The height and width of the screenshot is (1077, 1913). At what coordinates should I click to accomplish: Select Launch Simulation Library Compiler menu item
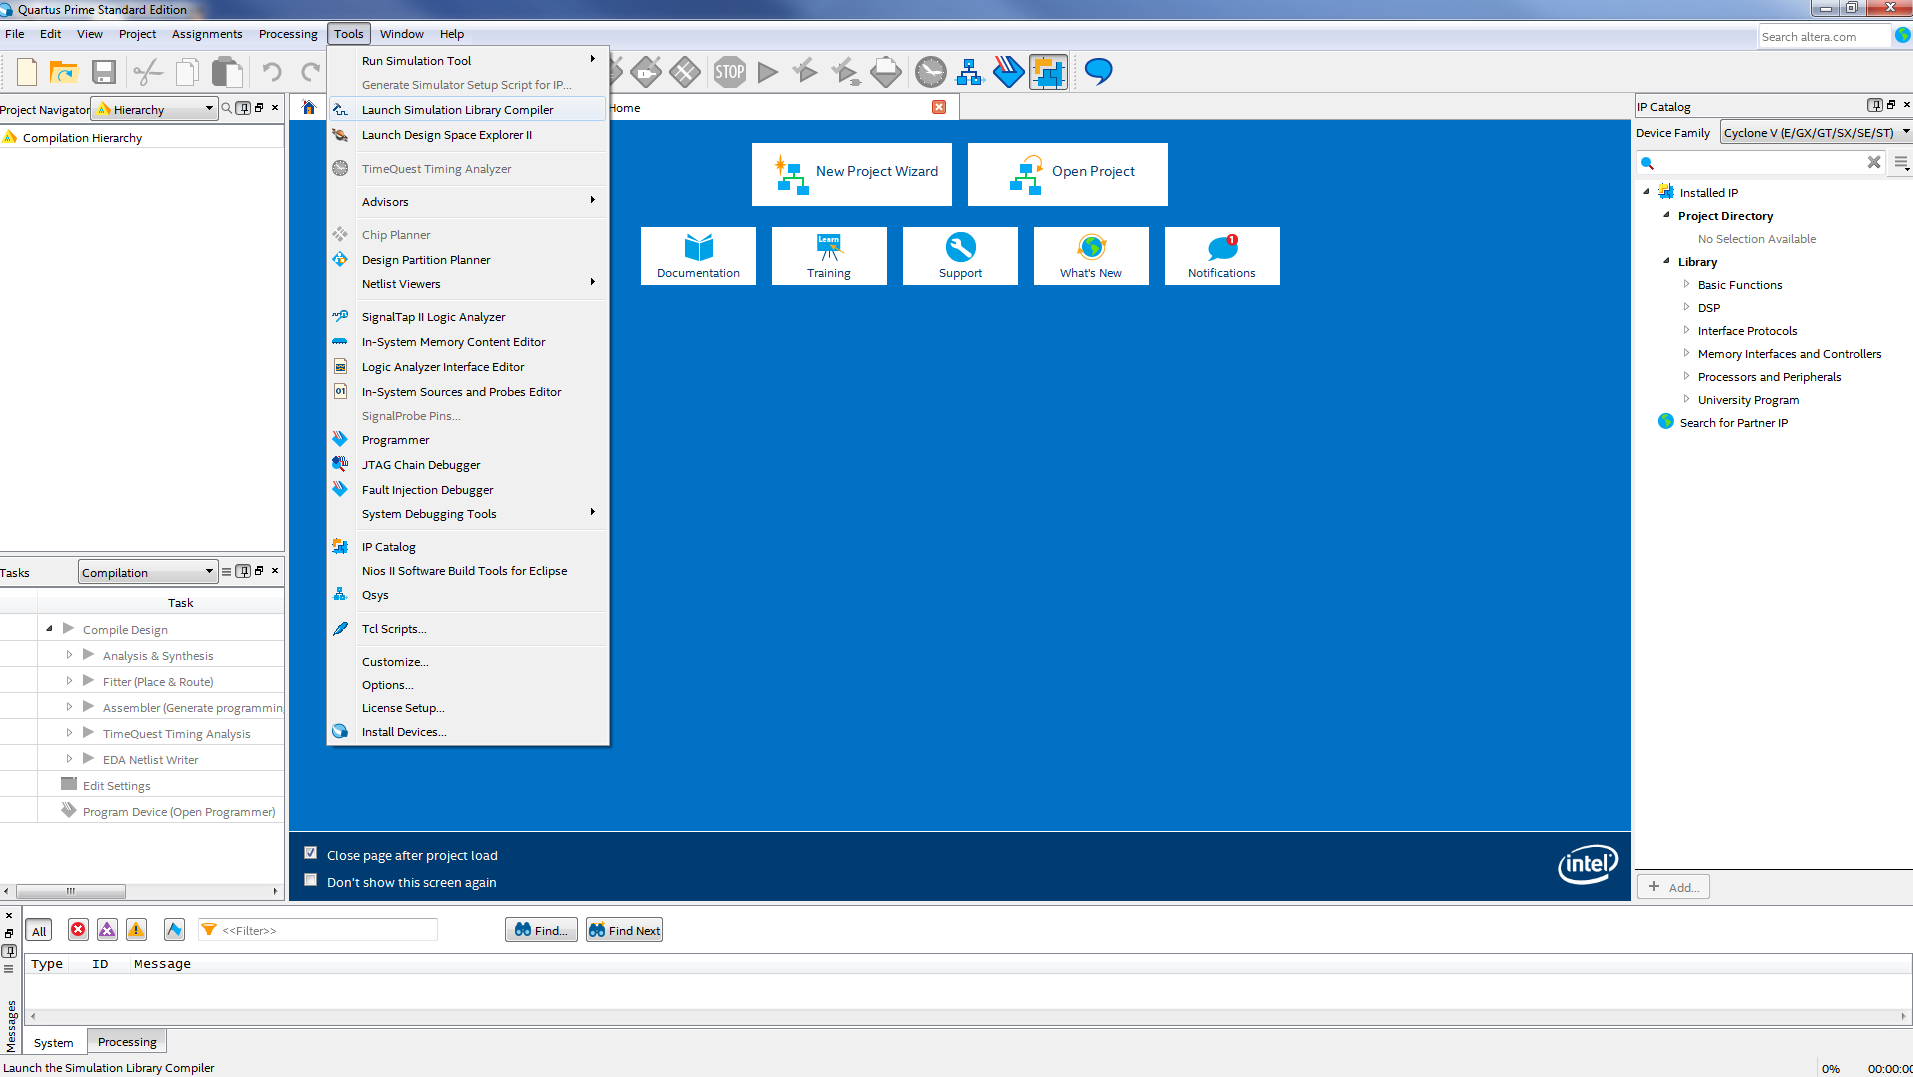coord(467,110)
